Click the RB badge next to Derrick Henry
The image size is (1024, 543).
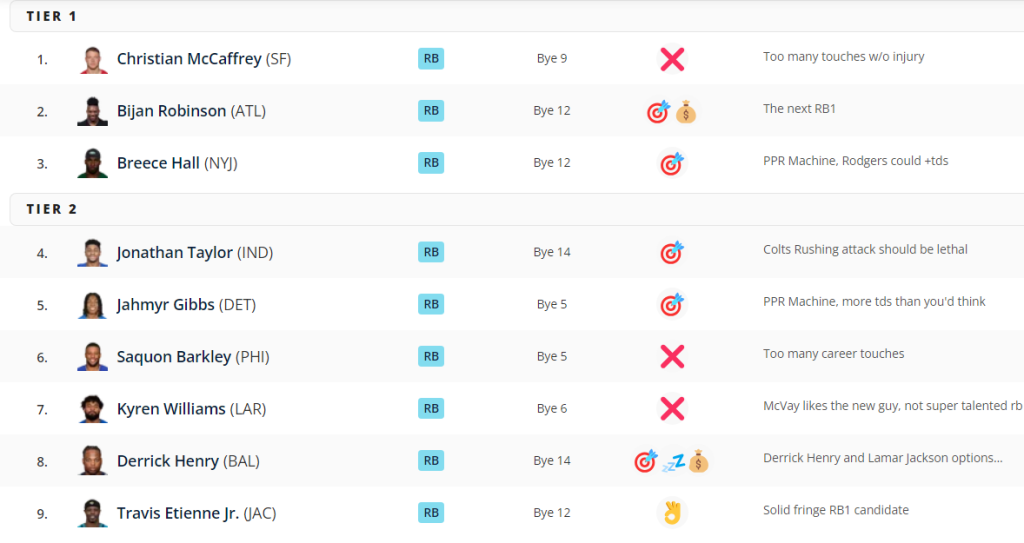tap(431, 461)
